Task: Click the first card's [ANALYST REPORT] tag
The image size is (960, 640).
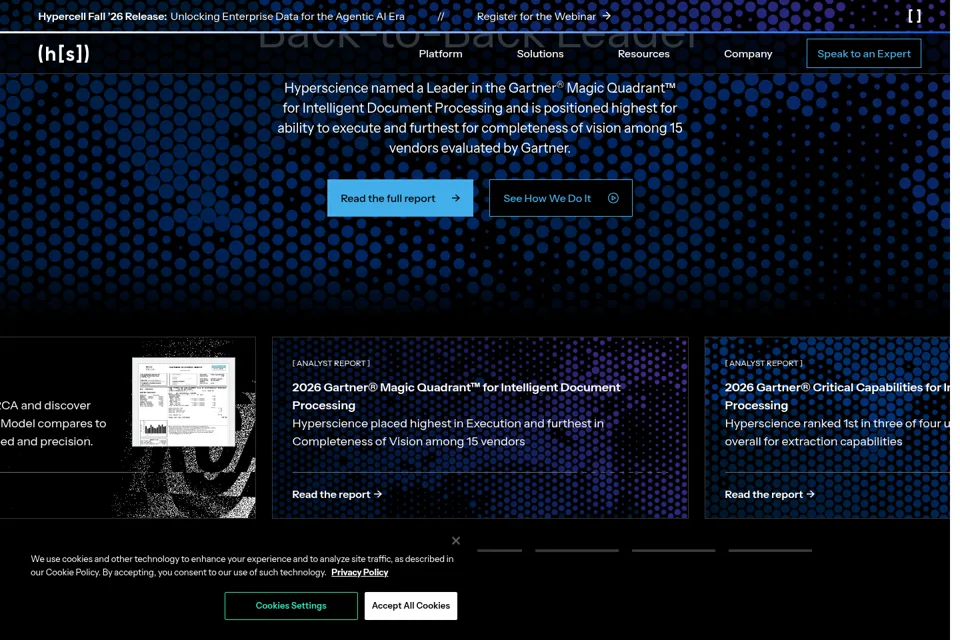Action: 331,363
